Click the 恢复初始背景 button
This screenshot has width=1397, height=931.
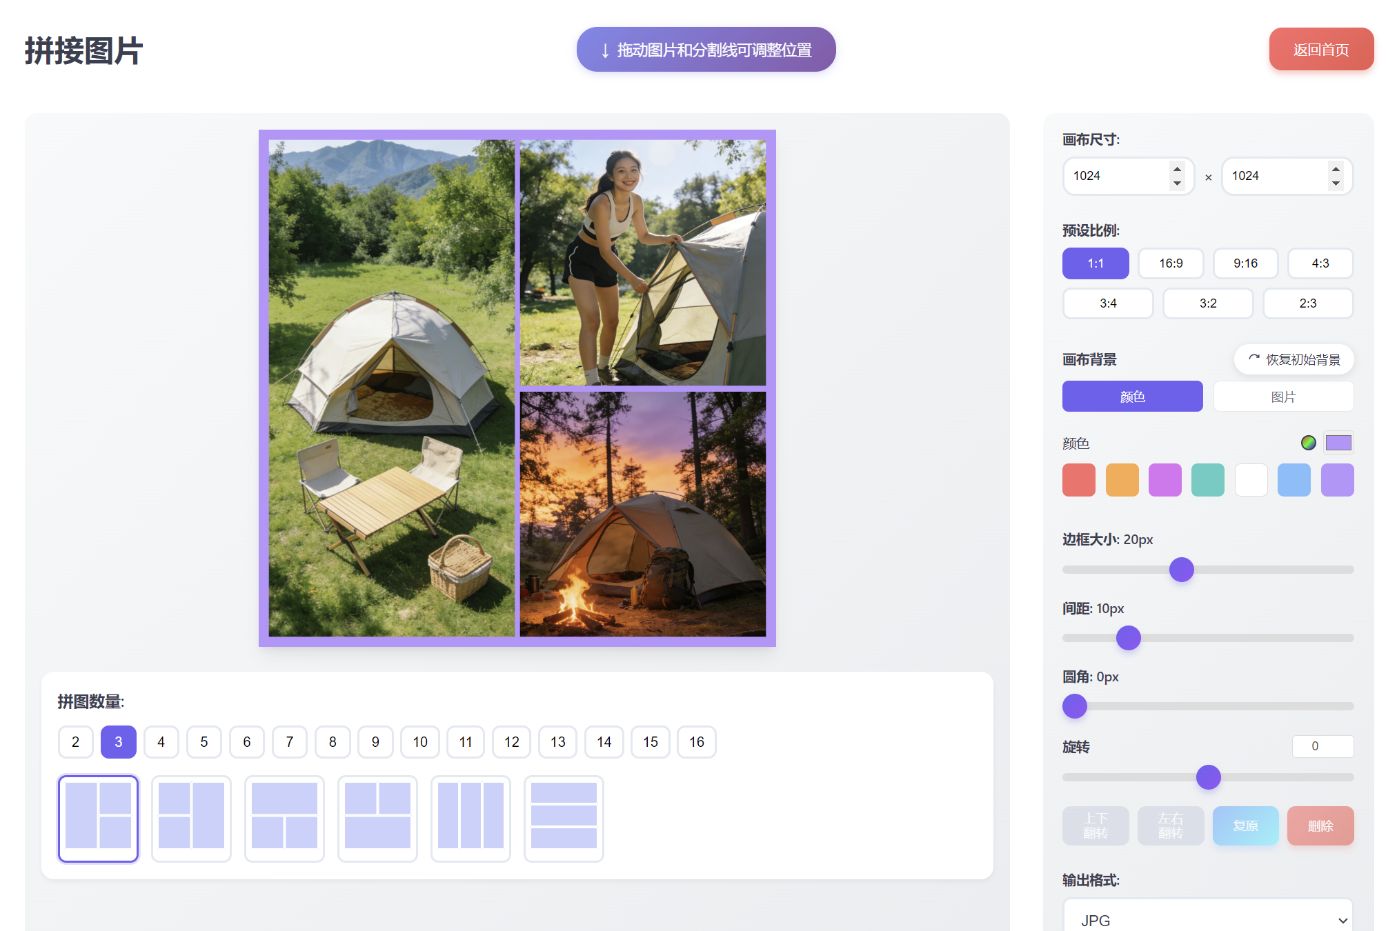(x=1293, y=360)
